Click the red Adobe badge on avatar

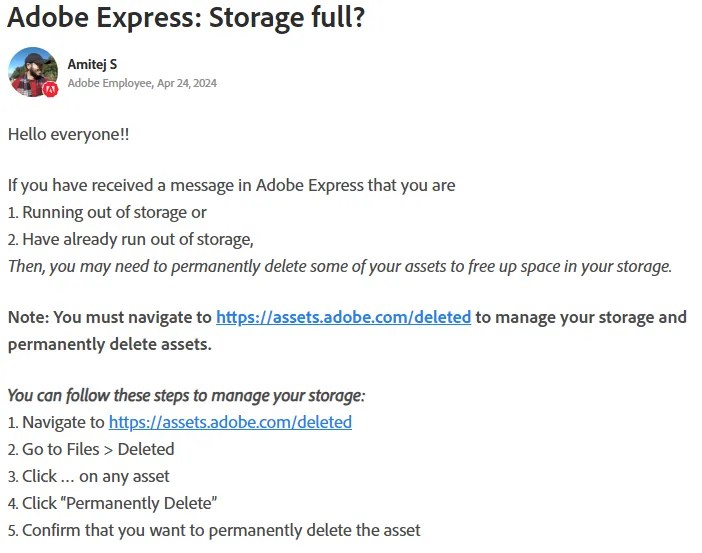[50, 89]
